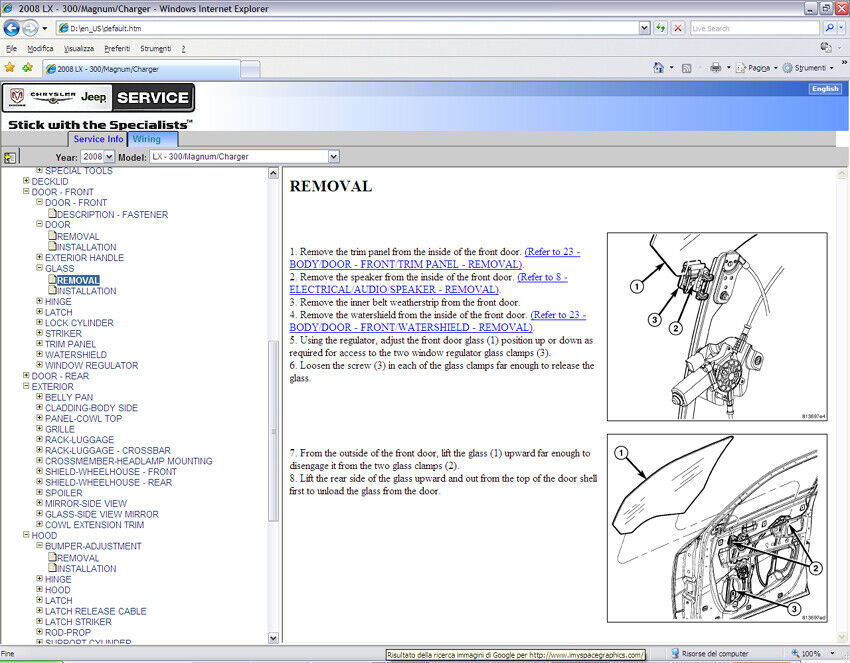Image resolution: width=850 pixels, height=663 pixels.
Task: Open the Model dropdown LX - 300/Magnum/Charger
Action: pyautogui.click(x=244, y=157)
